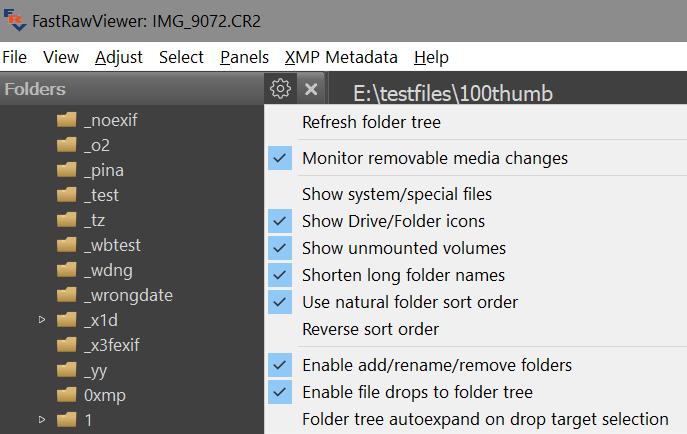
Task: Click the _x3fexif folder icon
Action: pyautogui.click(x=67, y=345)
